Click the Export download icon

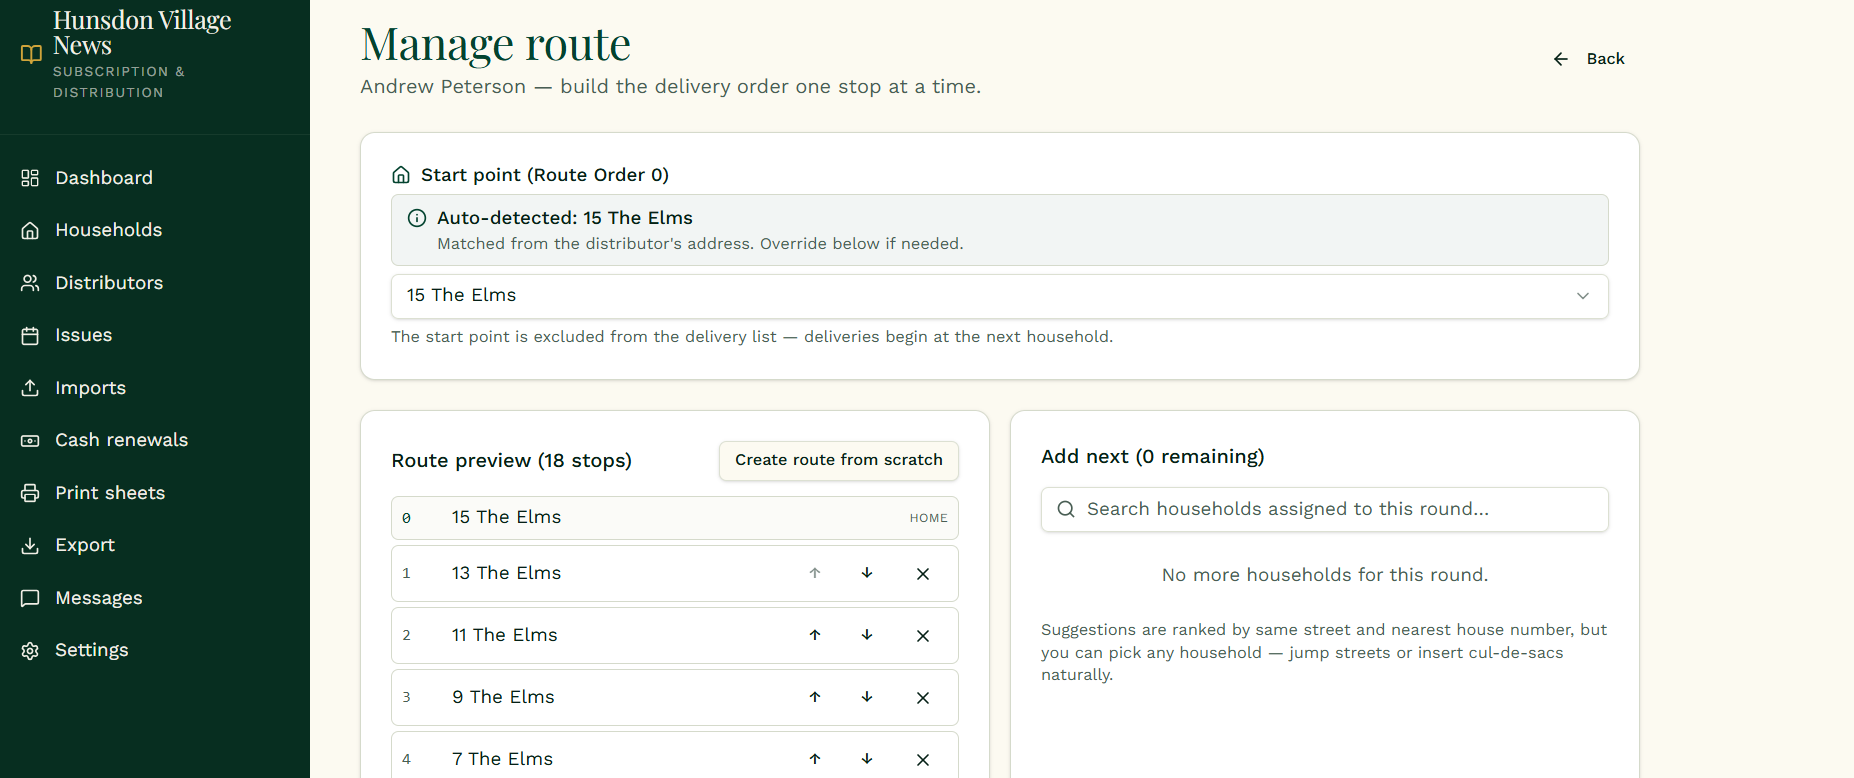(30, 545)
